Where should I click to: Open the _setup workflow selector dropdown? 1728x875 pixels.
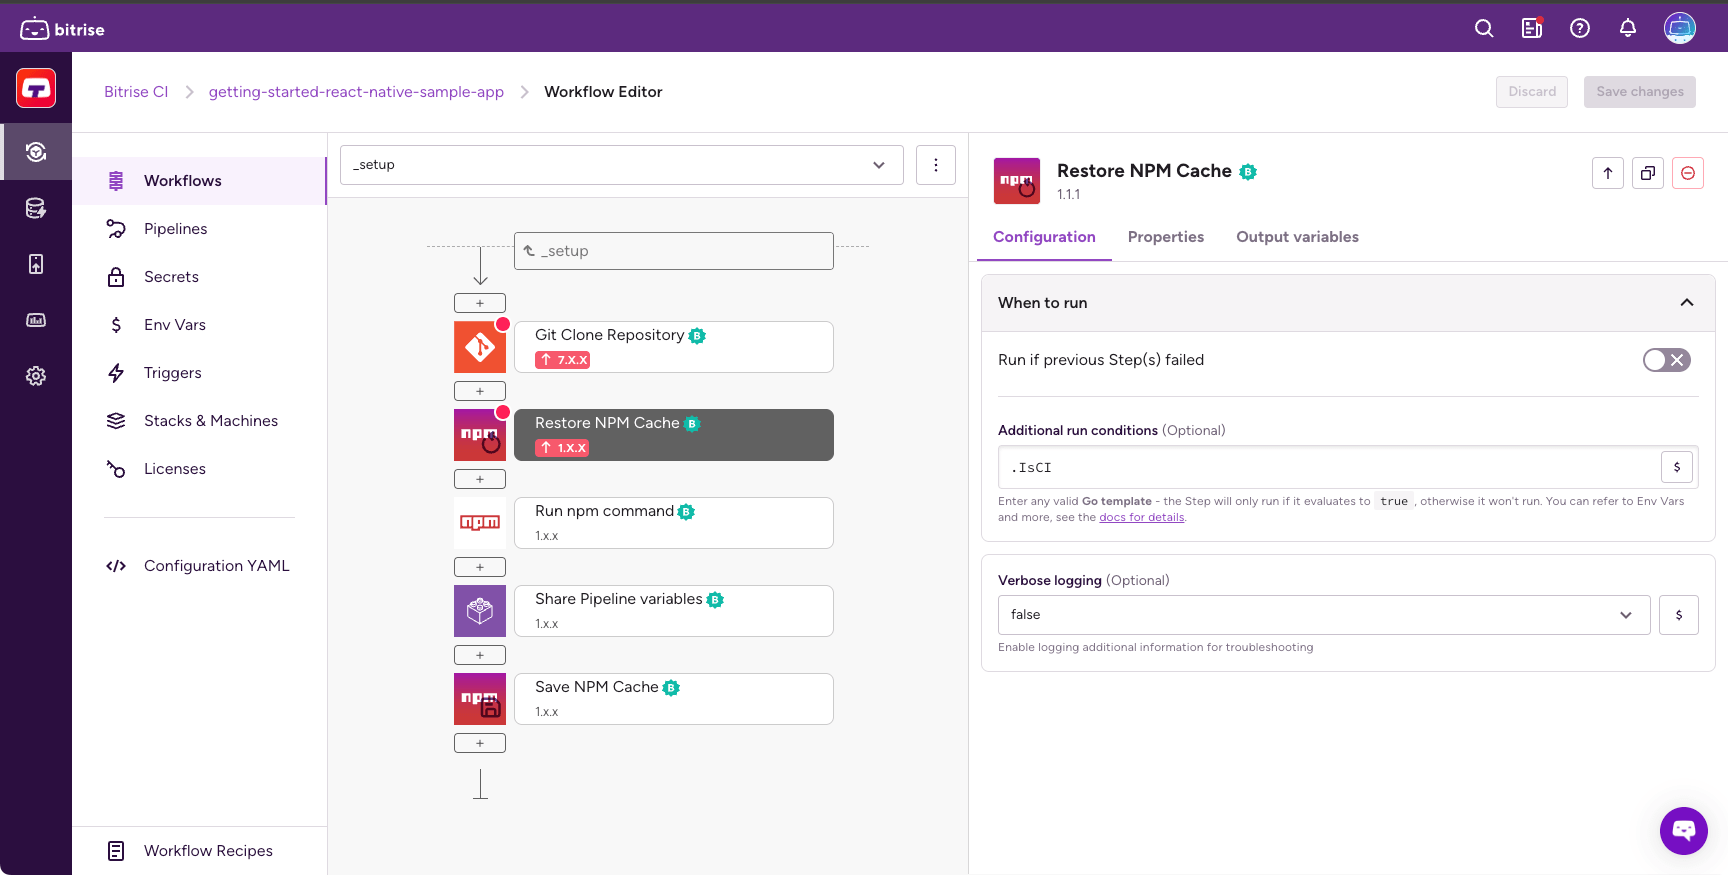point(621,165)
